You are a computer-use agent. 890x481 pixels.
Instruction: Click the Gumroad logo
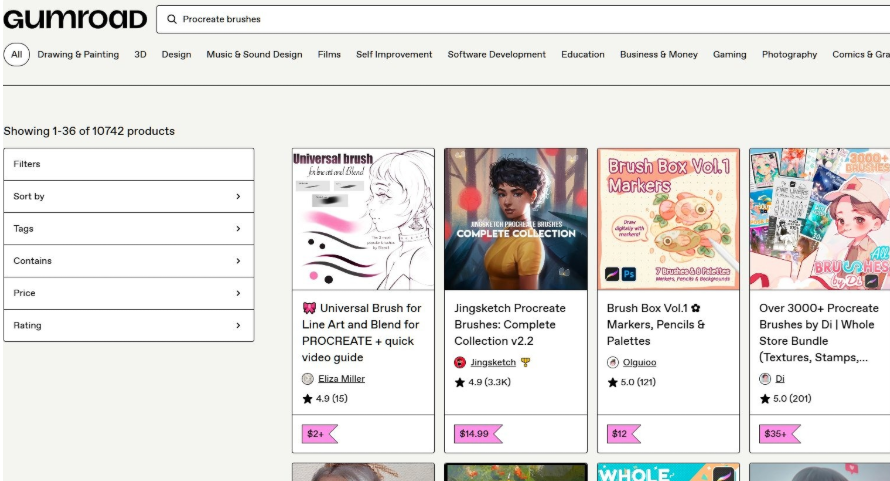(75, 19)
